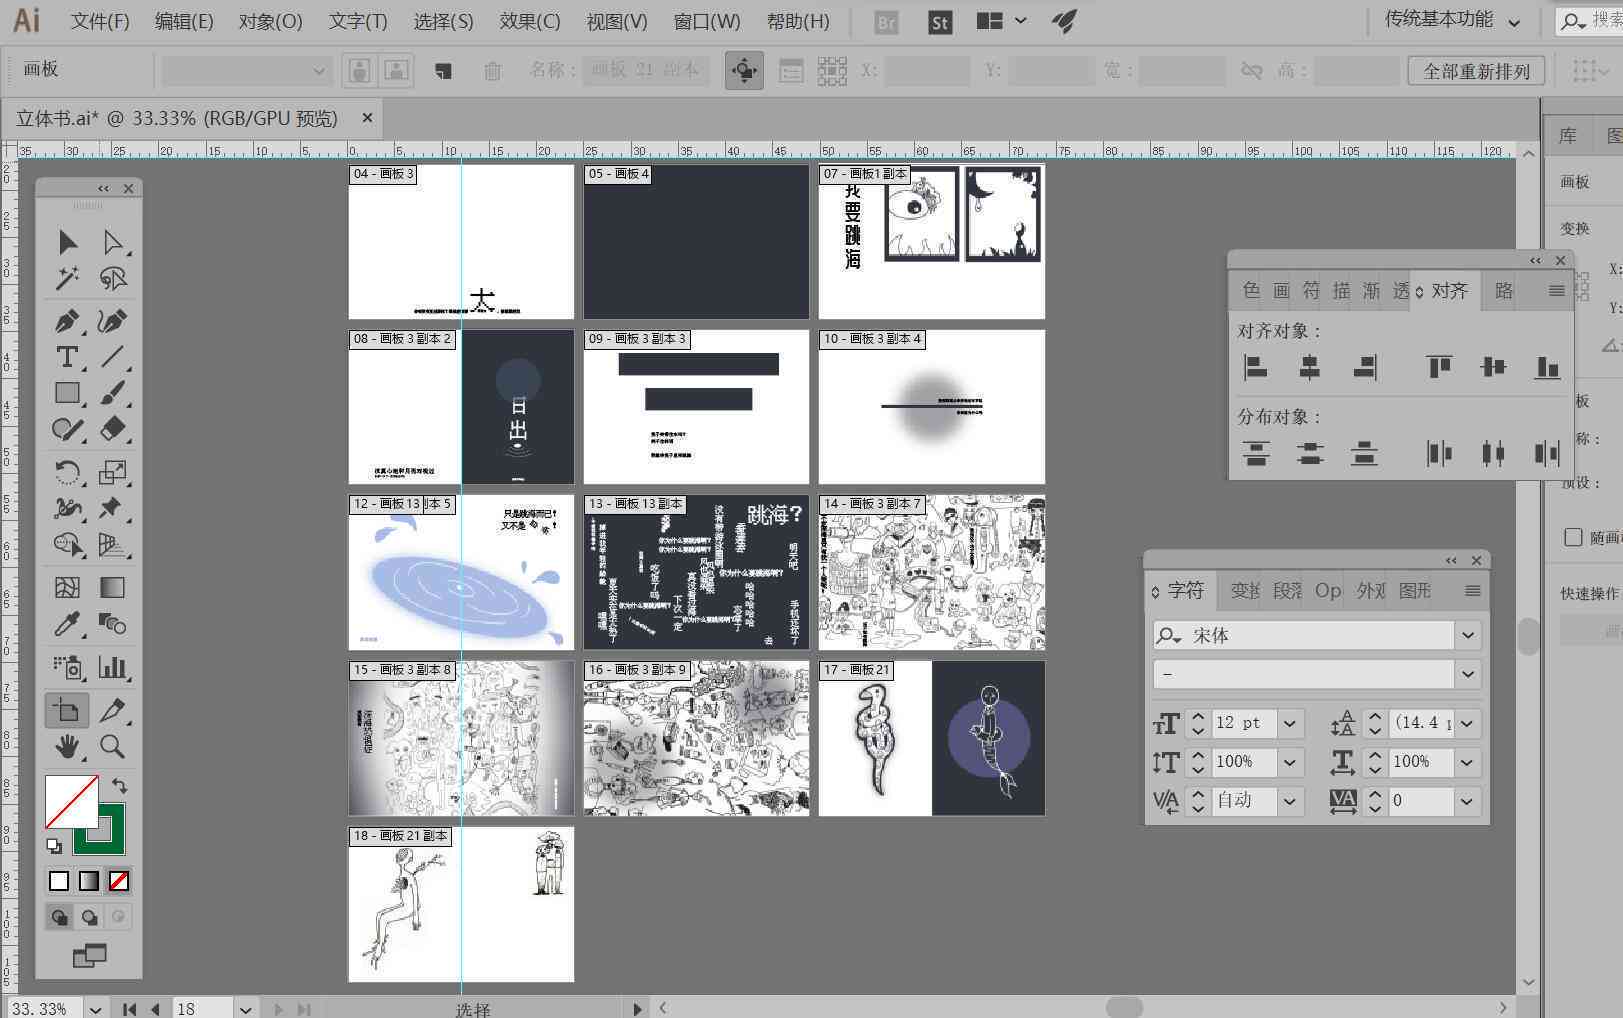Enable Draw Normal mode

coord(59,917)
